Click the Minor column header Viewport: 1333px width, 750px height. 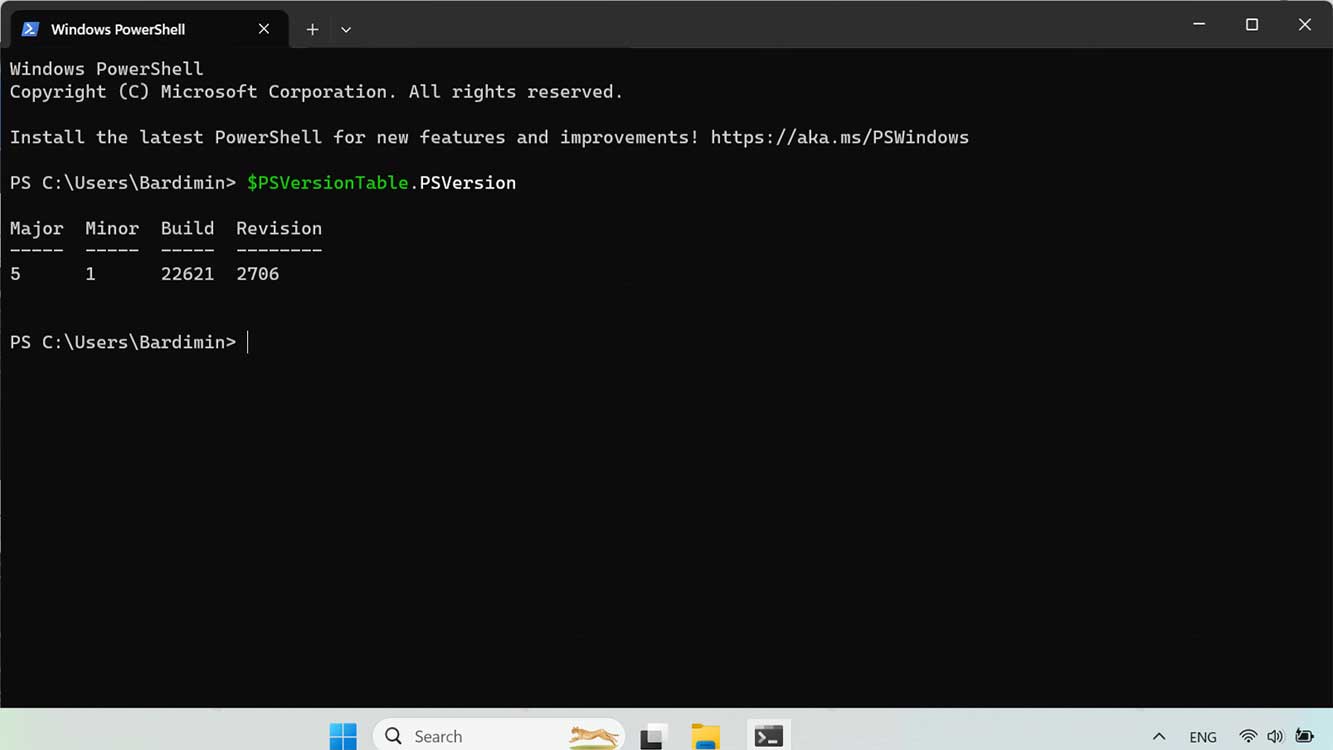coord(112,228)
